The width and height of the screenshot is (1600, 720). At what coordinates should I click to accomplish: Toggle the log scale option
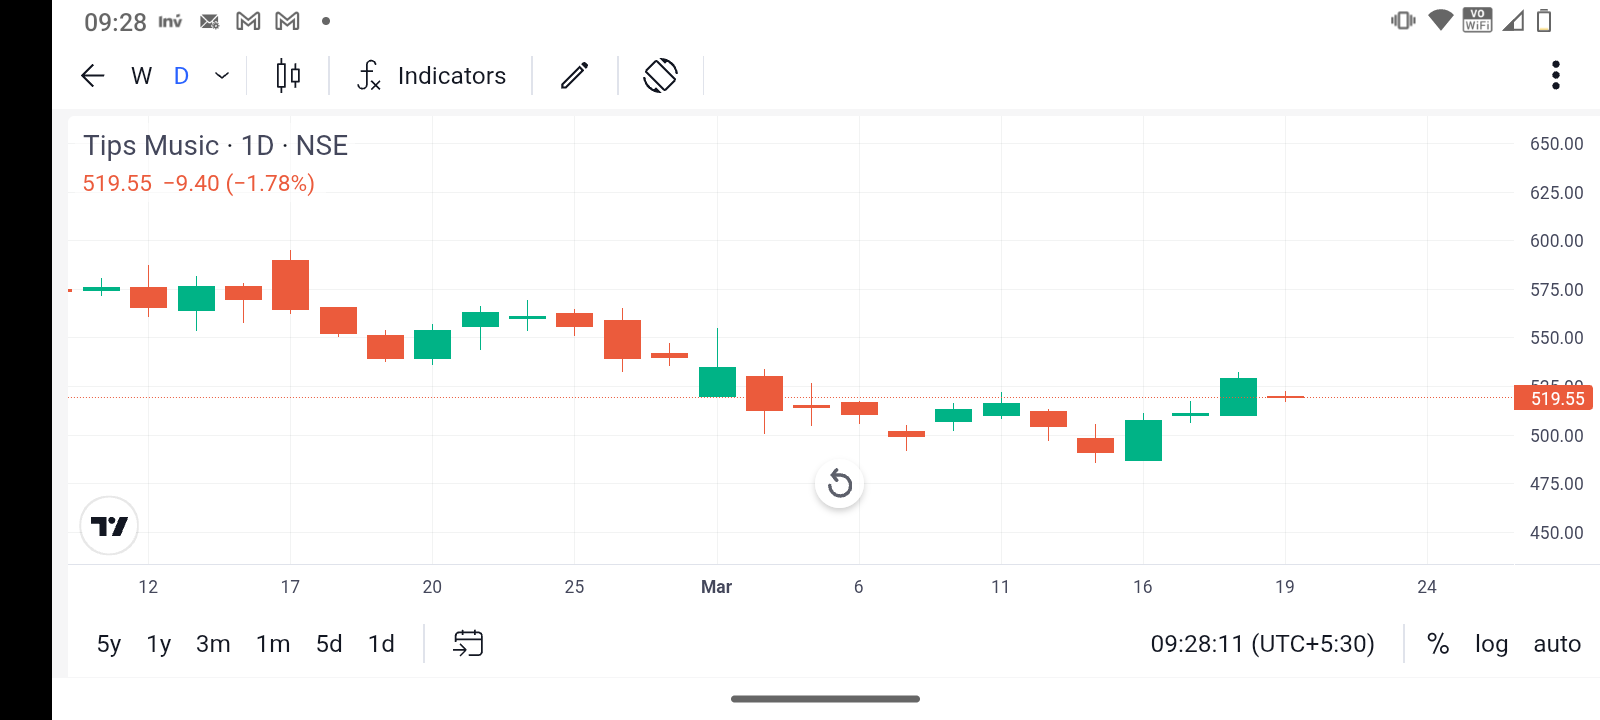1491,644
